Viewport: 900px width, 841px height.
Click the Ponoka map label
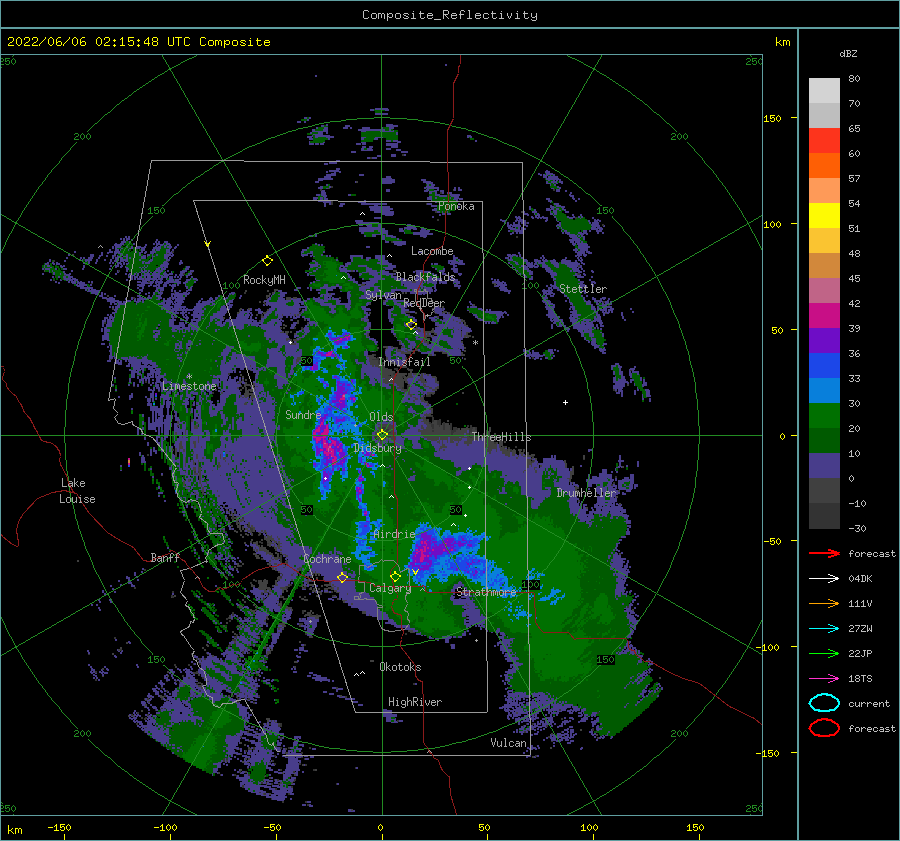pyautogui.click(x=456, y=206)
